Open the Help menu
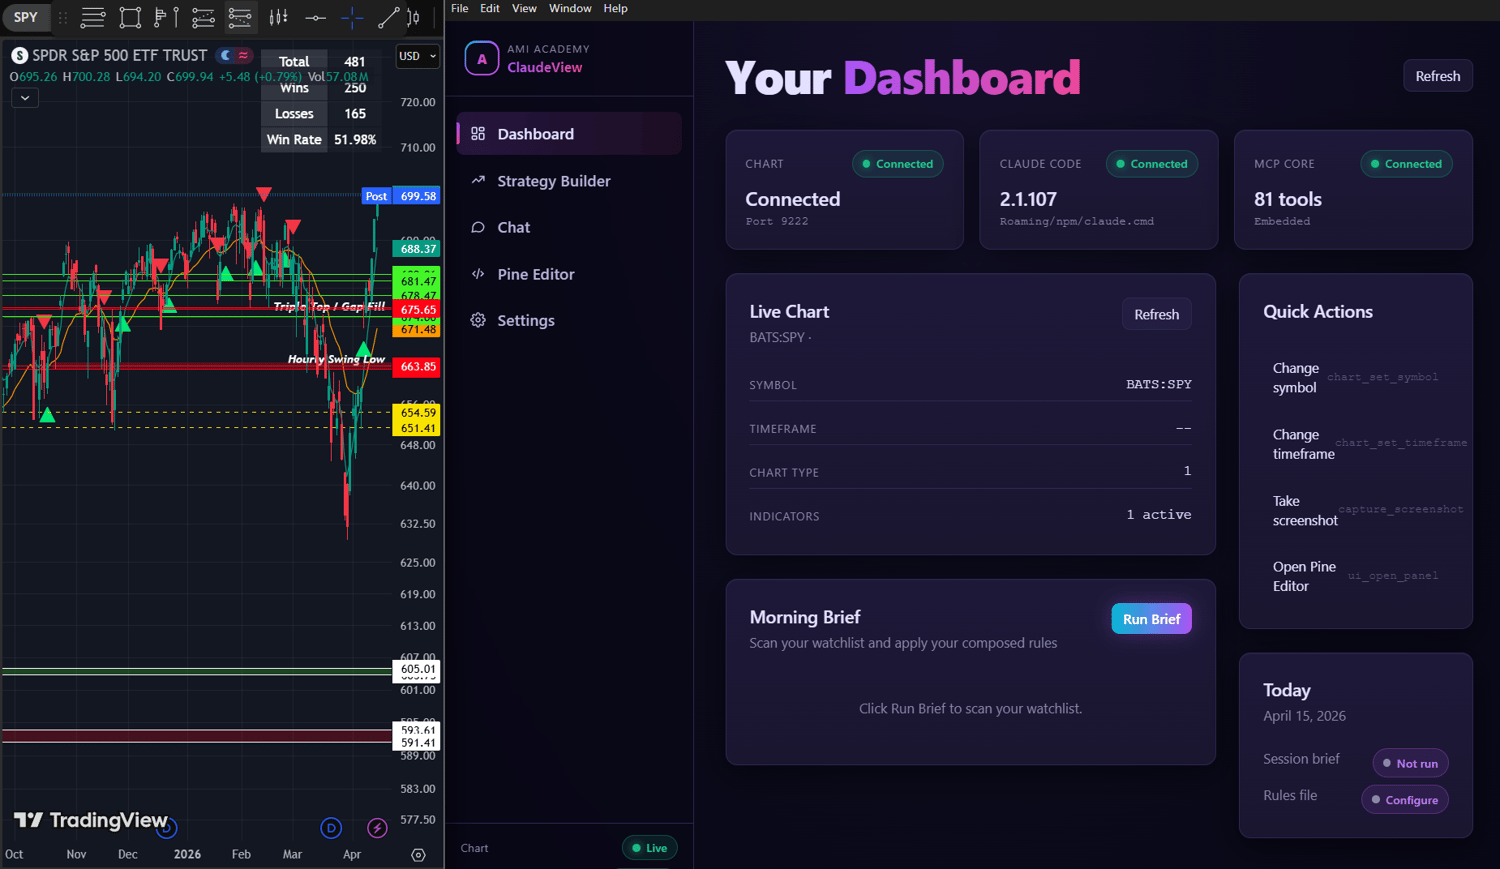This screenshot has width=1500, height=869. (x=616, y=8)
